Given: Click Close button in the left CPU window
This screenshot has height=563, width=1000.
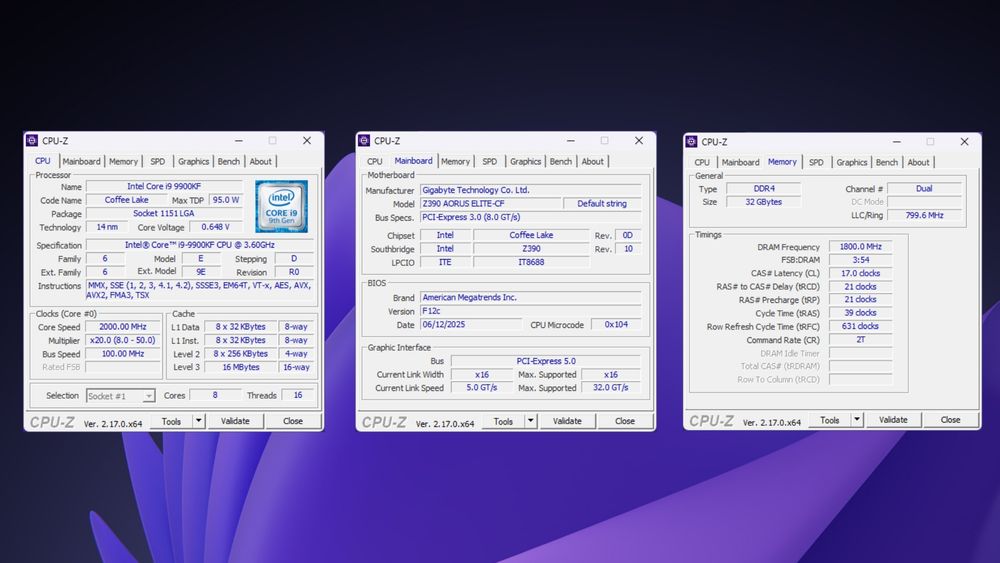Looking at the screenshot, I should pos(293,421).
